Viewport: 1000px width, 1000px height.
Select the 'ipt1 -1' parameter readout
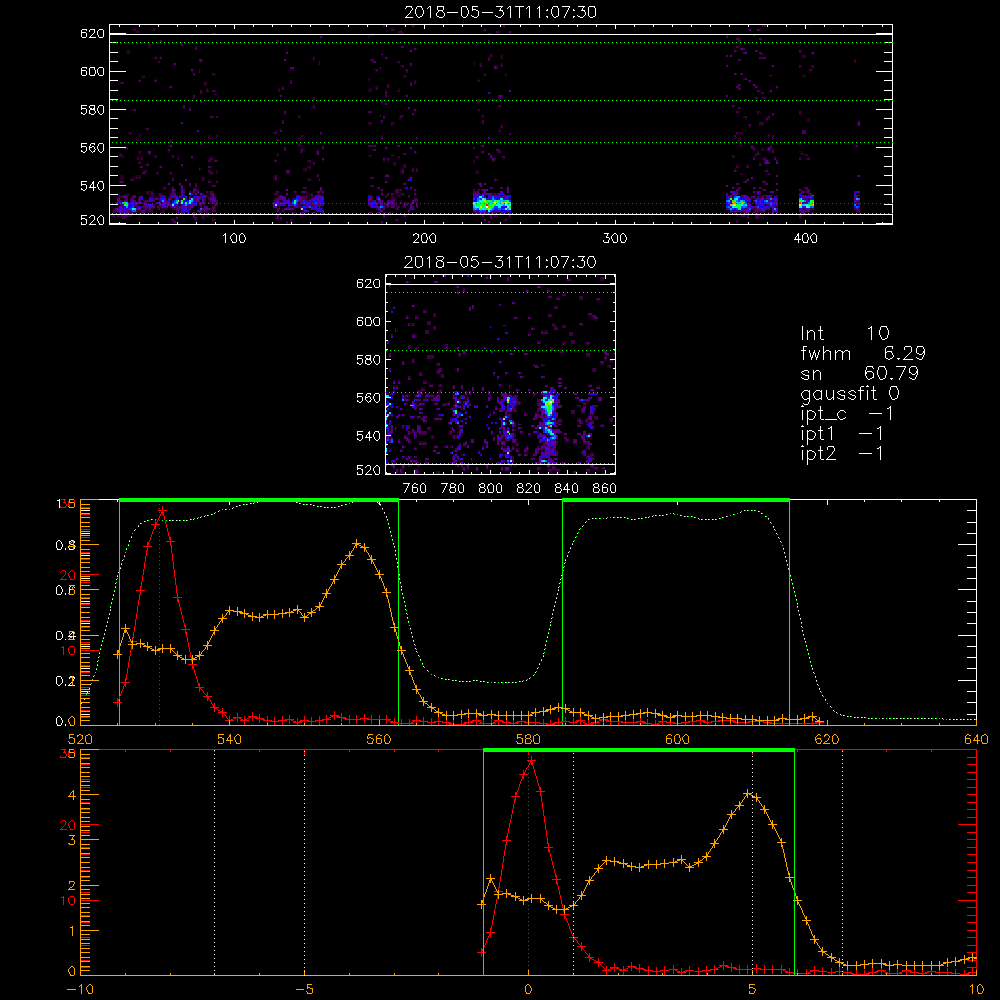pos(842,434)
